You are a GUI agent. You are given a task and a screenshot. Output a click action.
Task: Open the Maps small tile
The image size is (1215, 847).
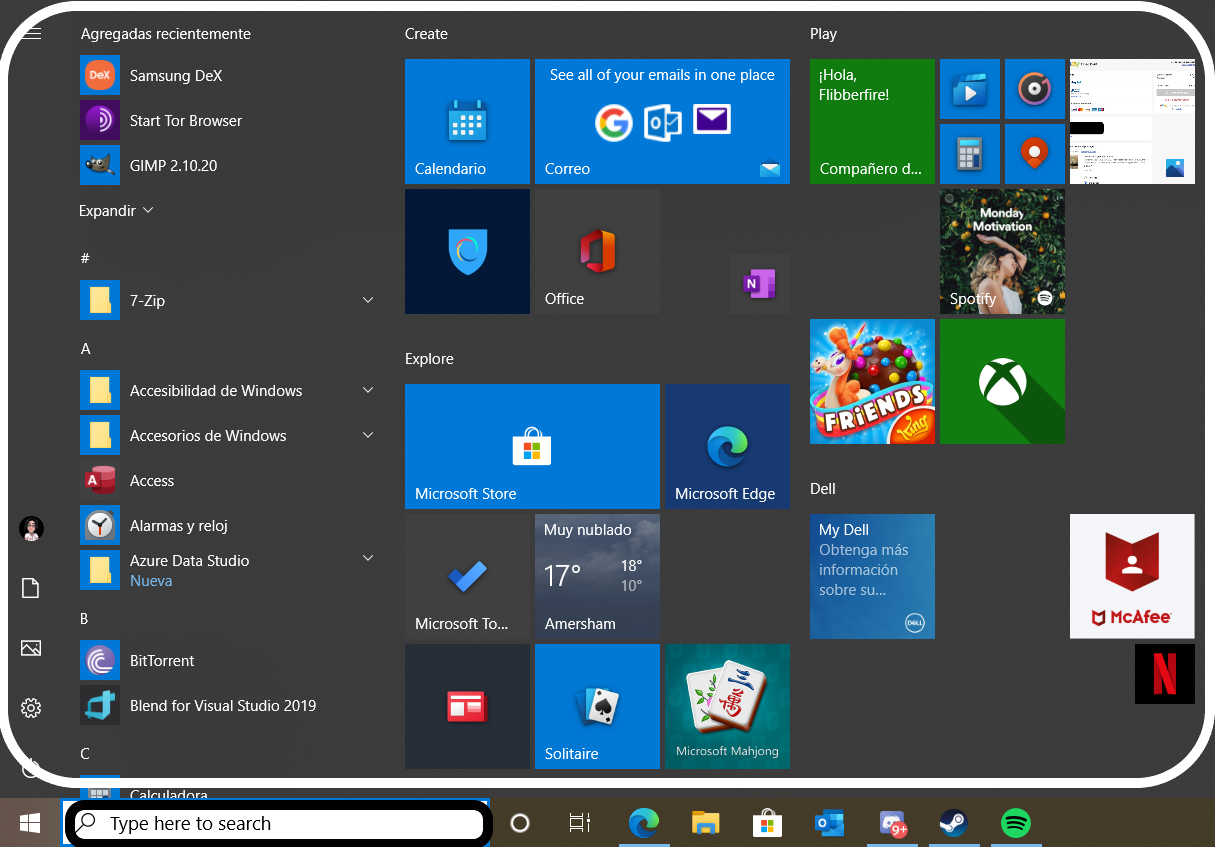pos(1034,154)
